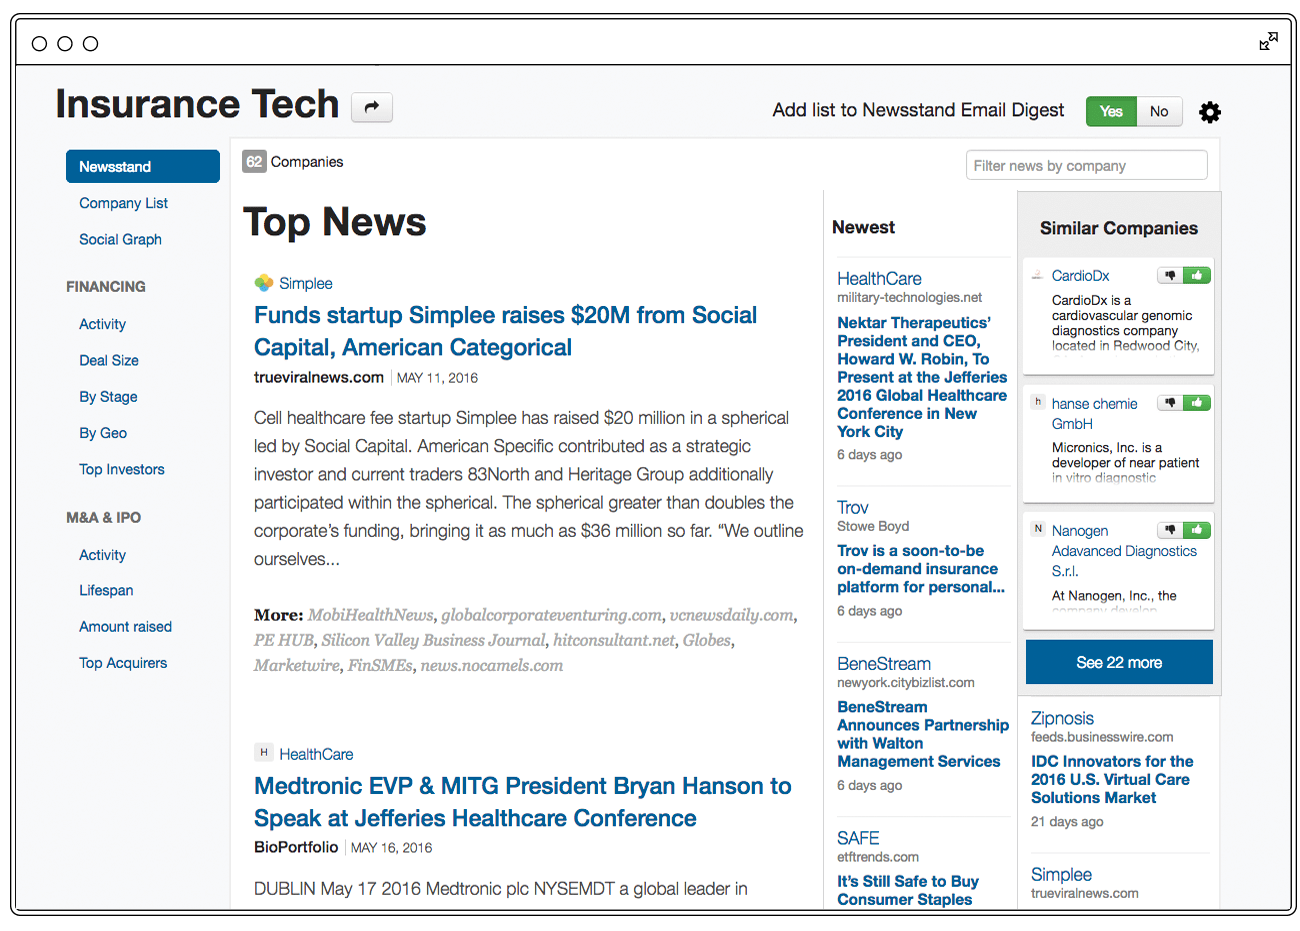Open the PE HUB source link
This screenshot has width=1300, height=931.
[283, 640]
